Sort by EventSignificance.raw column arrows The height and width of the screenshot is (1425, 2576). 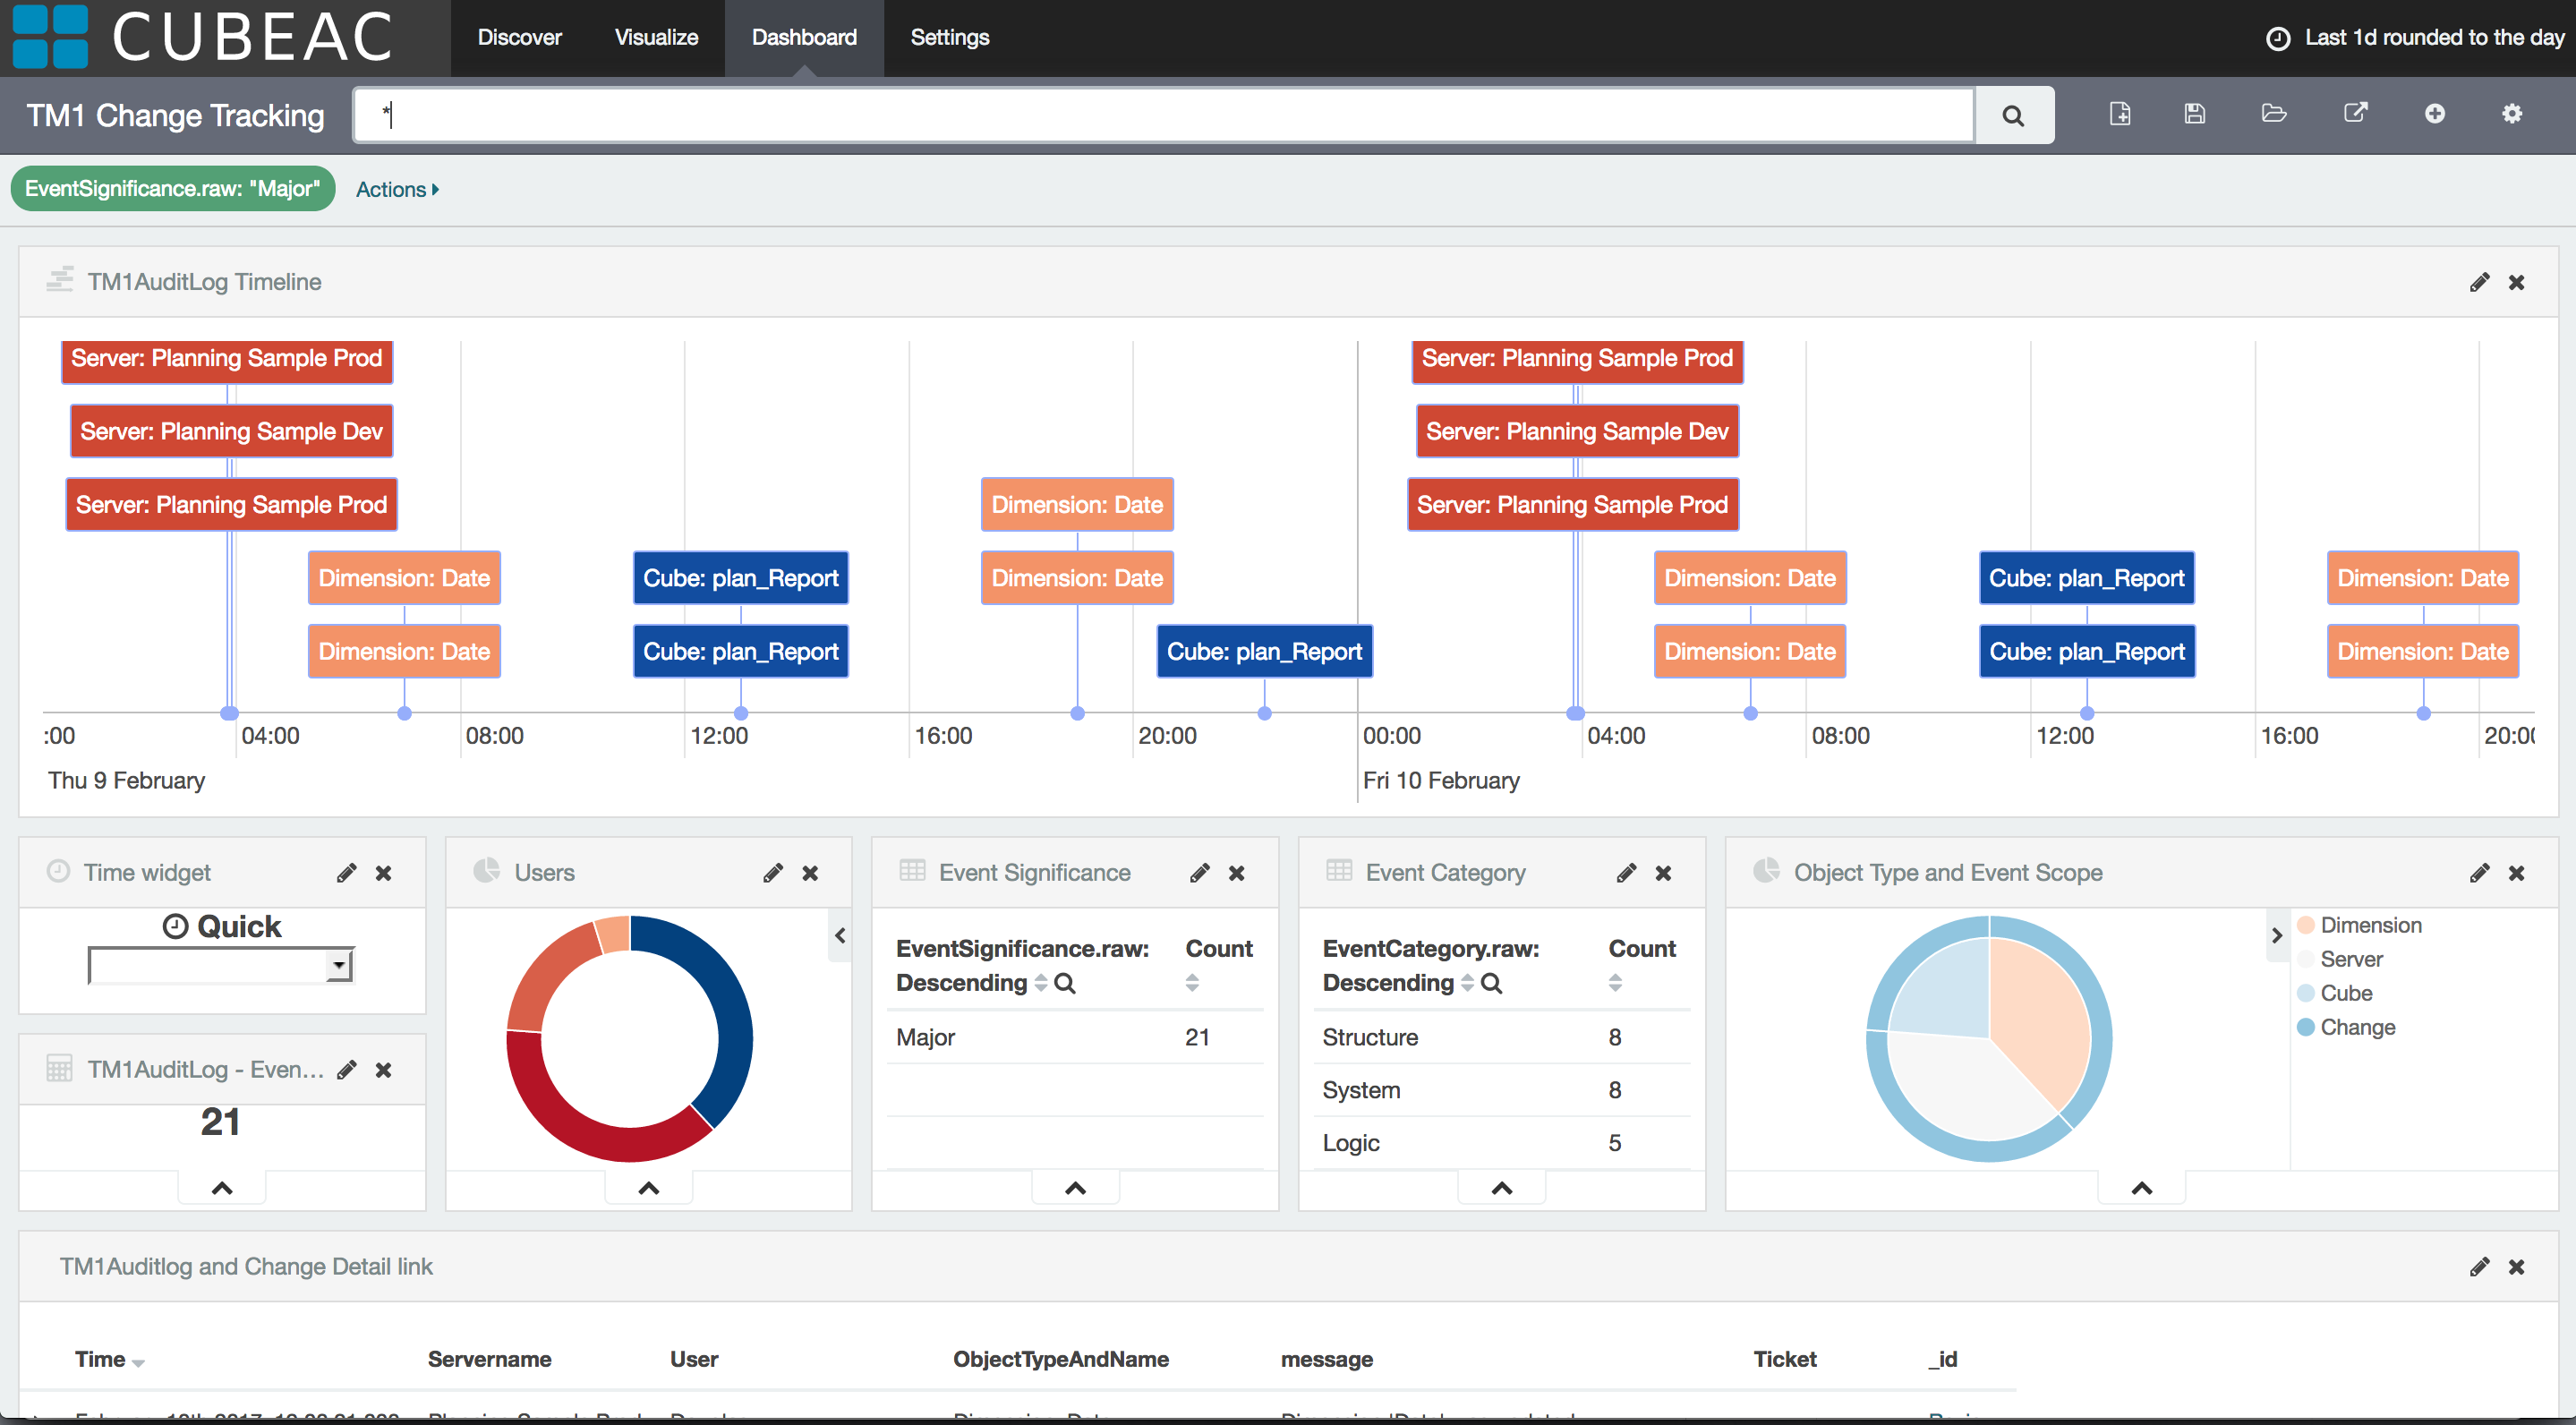[1041, 983]
